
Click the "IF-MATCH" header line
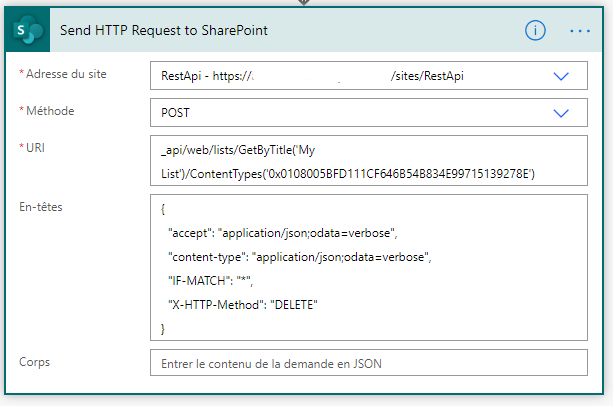click(210, 281)
